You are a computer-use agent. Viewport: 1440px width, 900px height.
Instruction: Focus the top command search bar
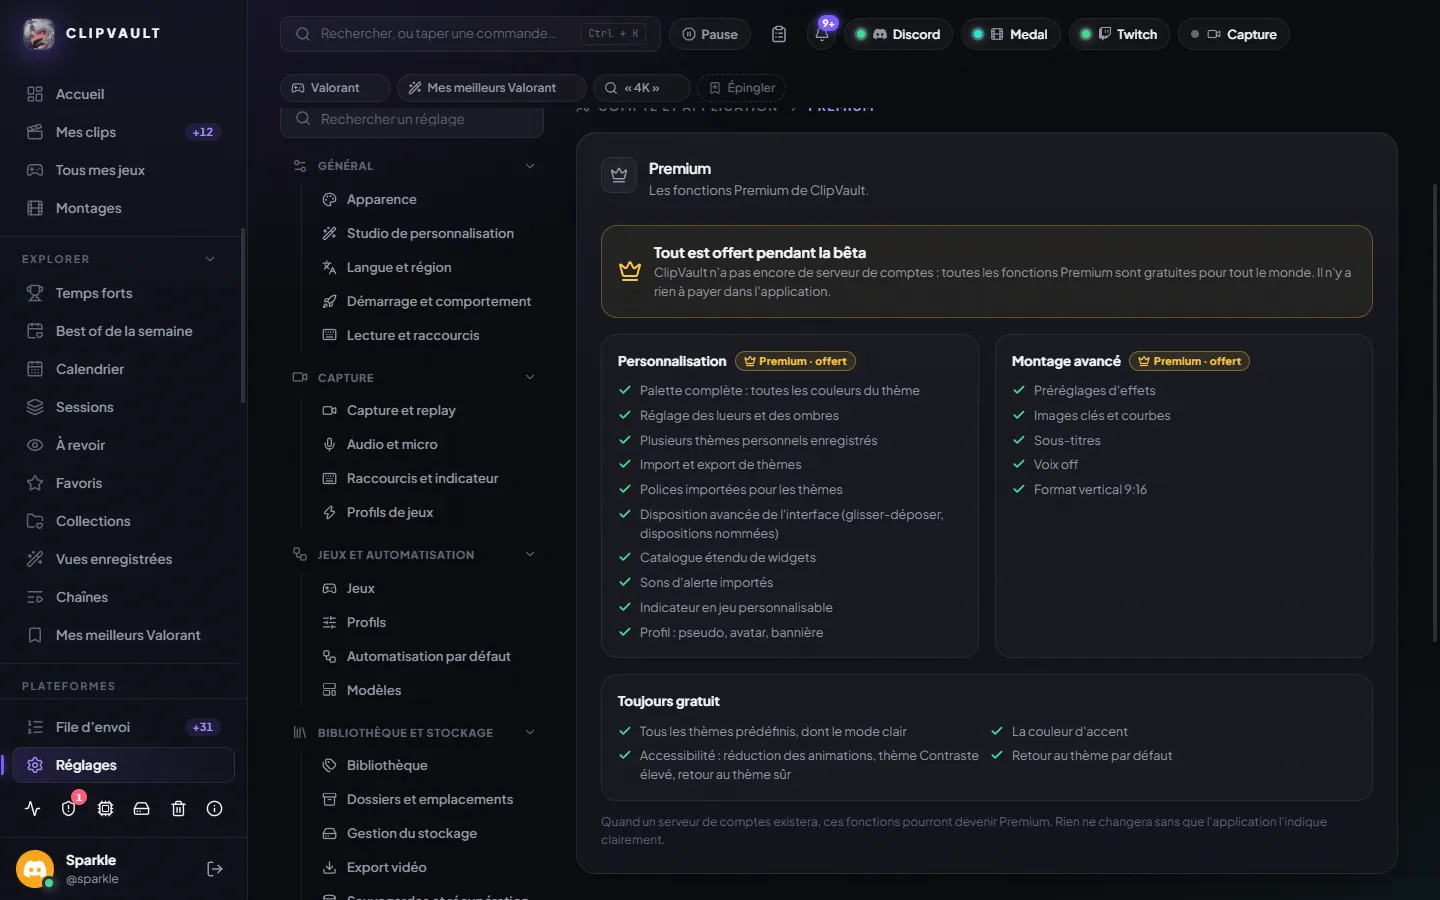point(470,34)
